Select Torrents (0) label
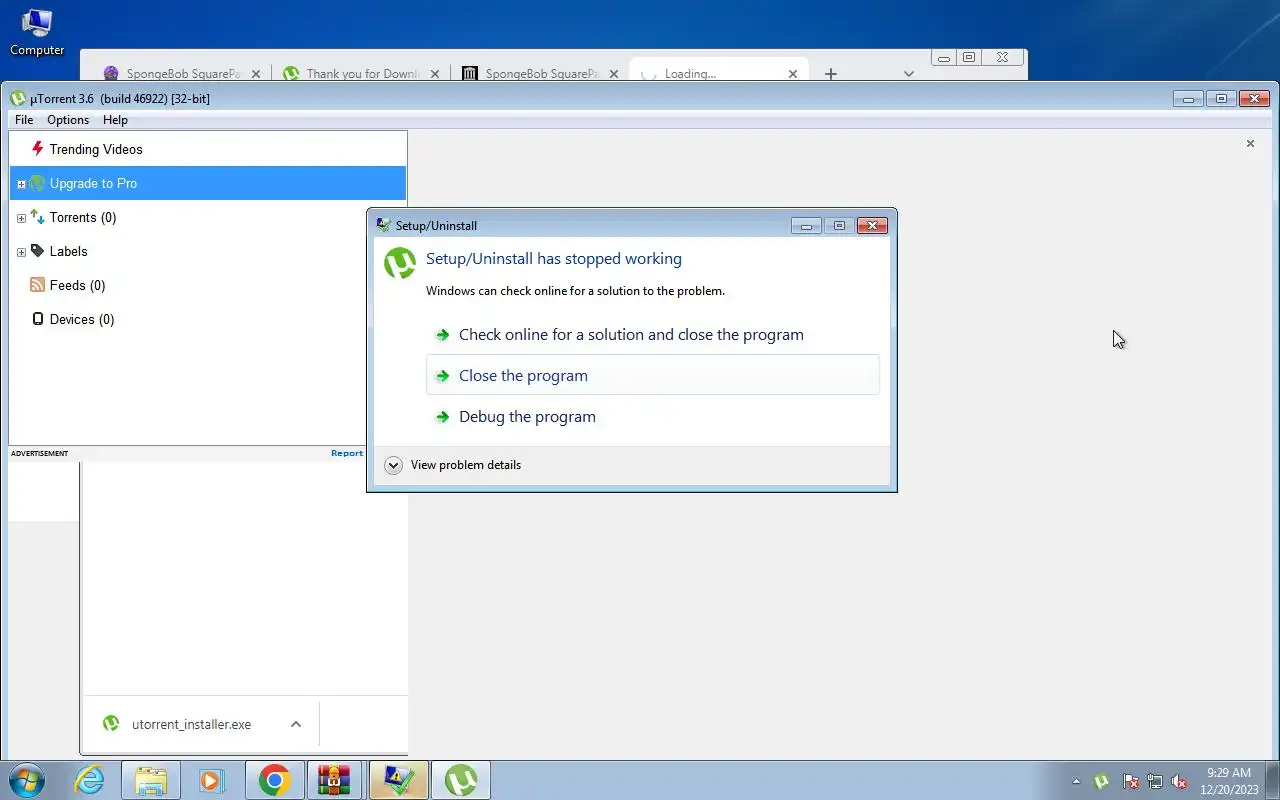The image size is (1280, 800). [x=83, y=217]
